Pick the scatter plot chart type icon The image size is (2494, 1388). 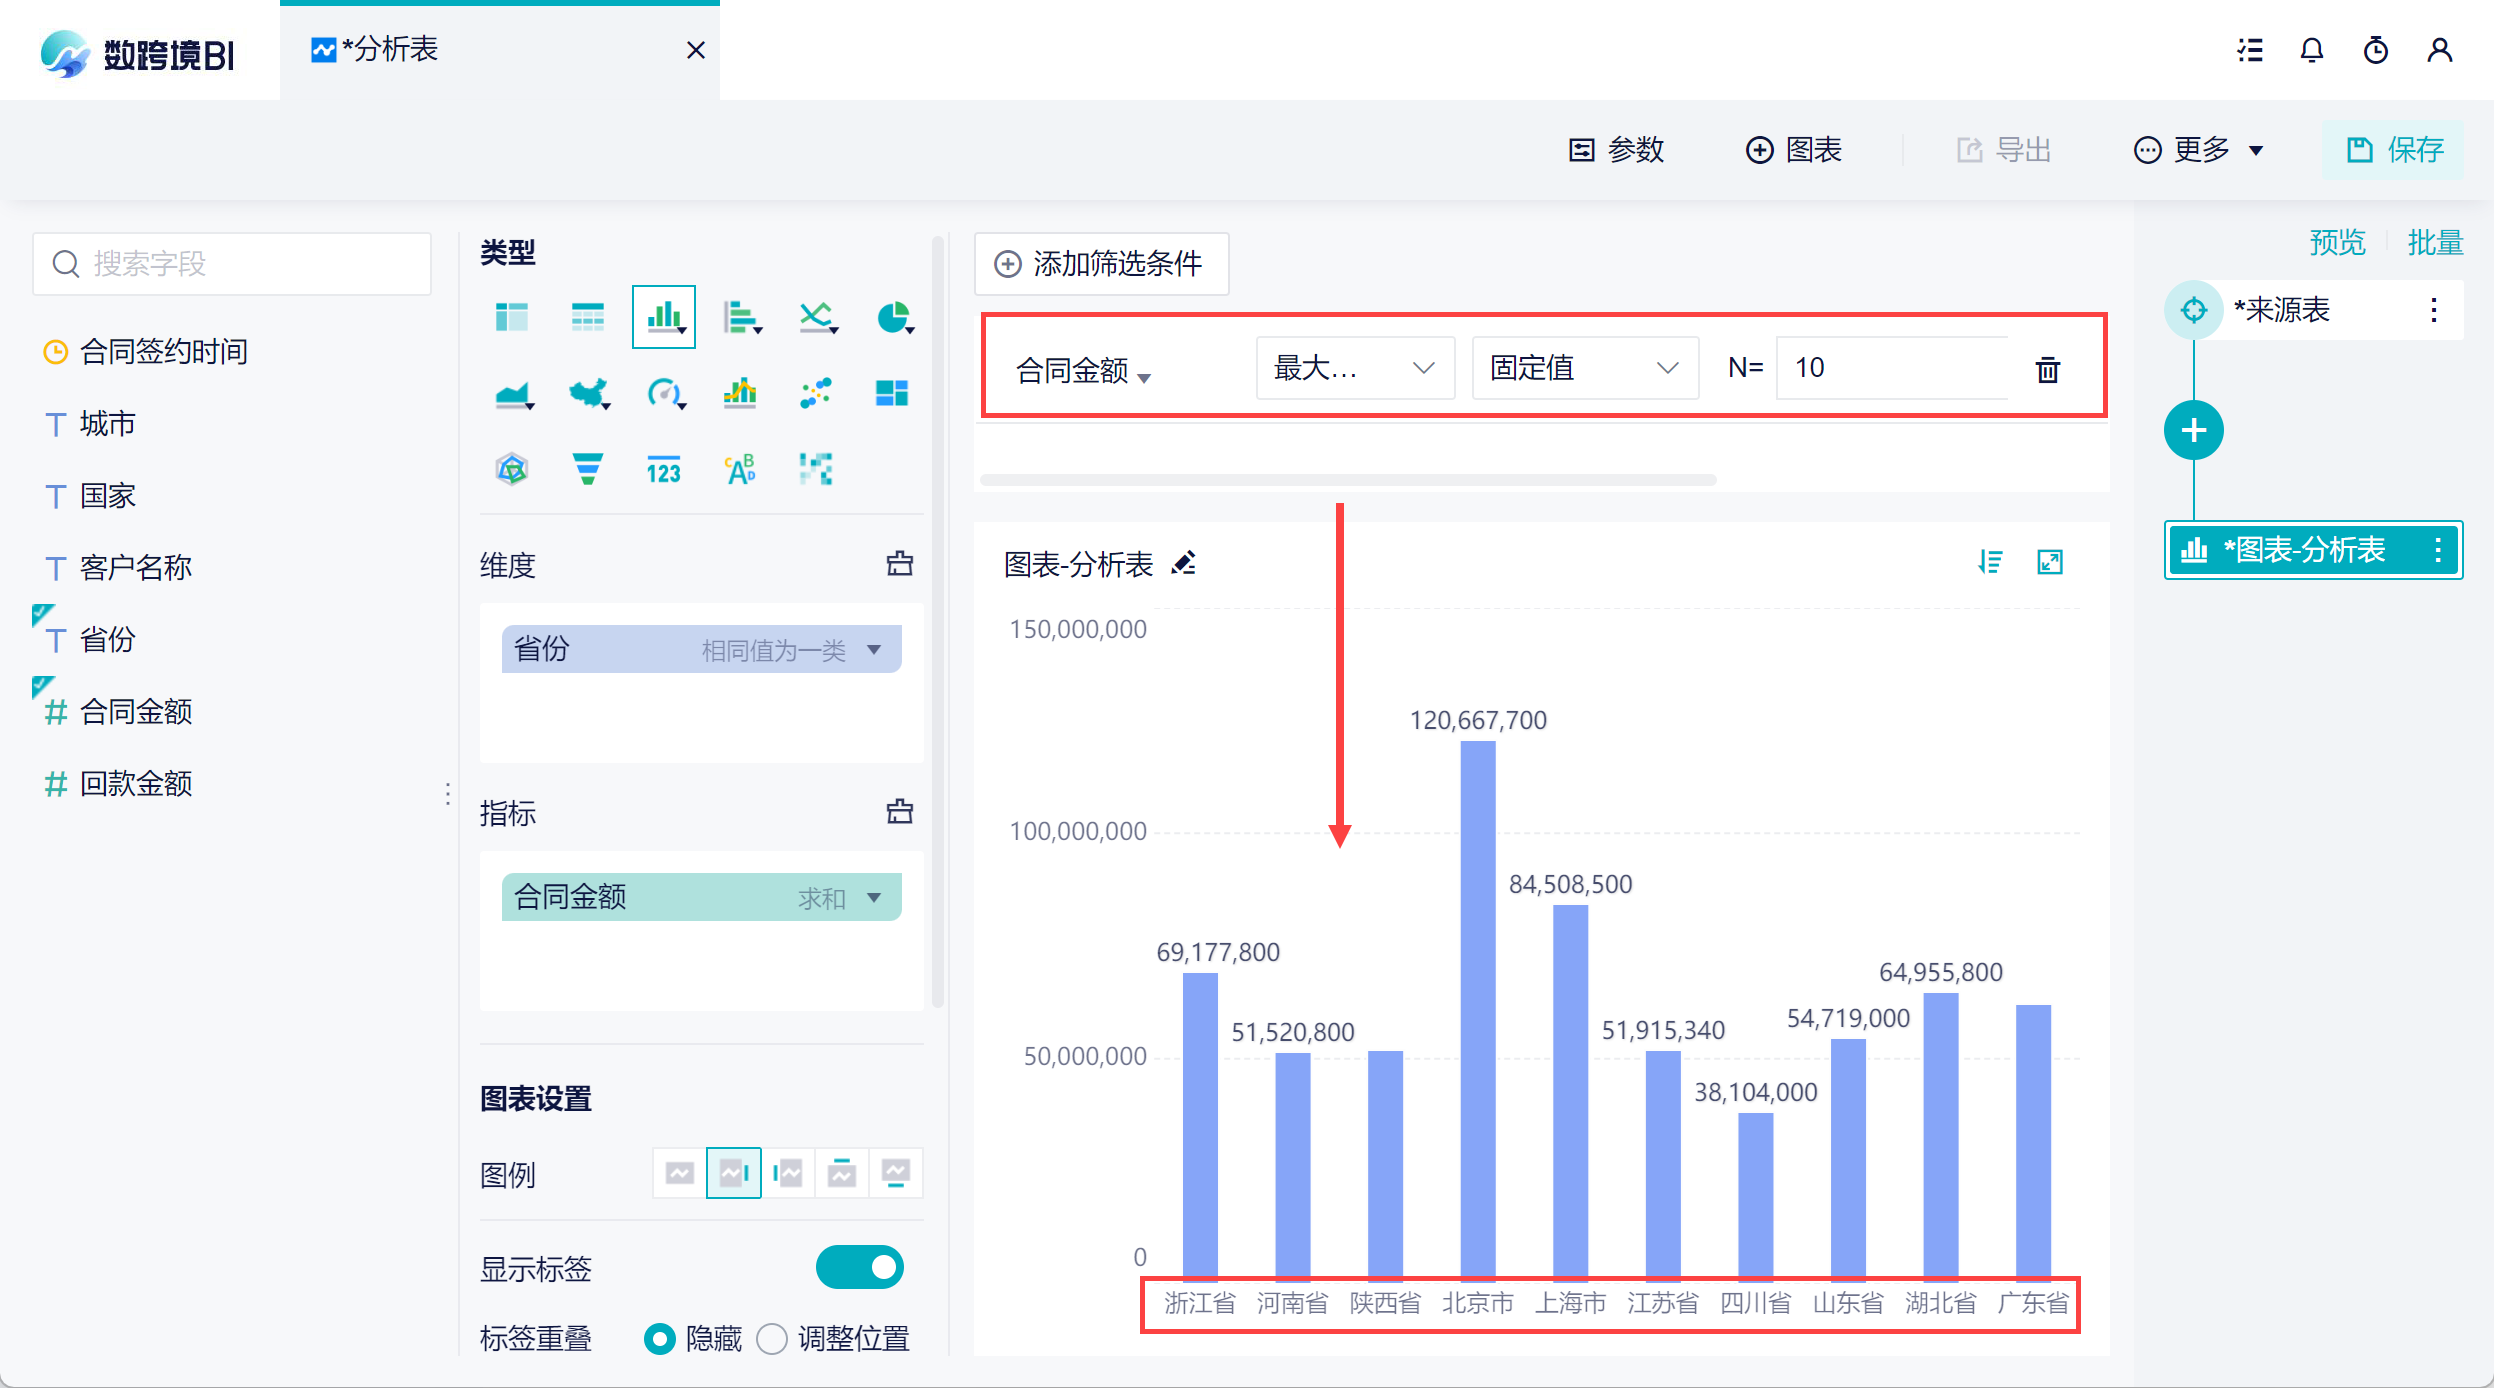click(x=815, y=393)
